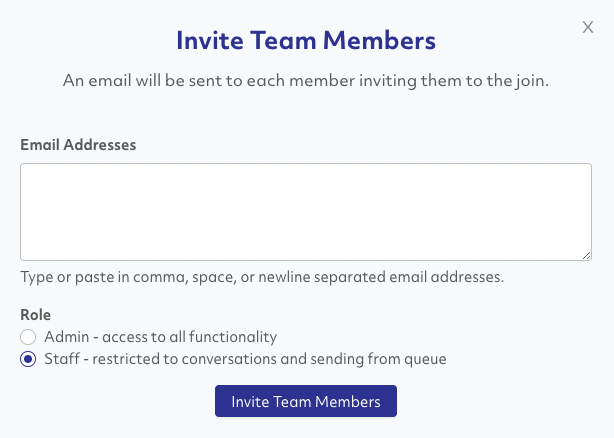Select the Staff role radio button
614x438 pixels.
click(x=29, y=359)
